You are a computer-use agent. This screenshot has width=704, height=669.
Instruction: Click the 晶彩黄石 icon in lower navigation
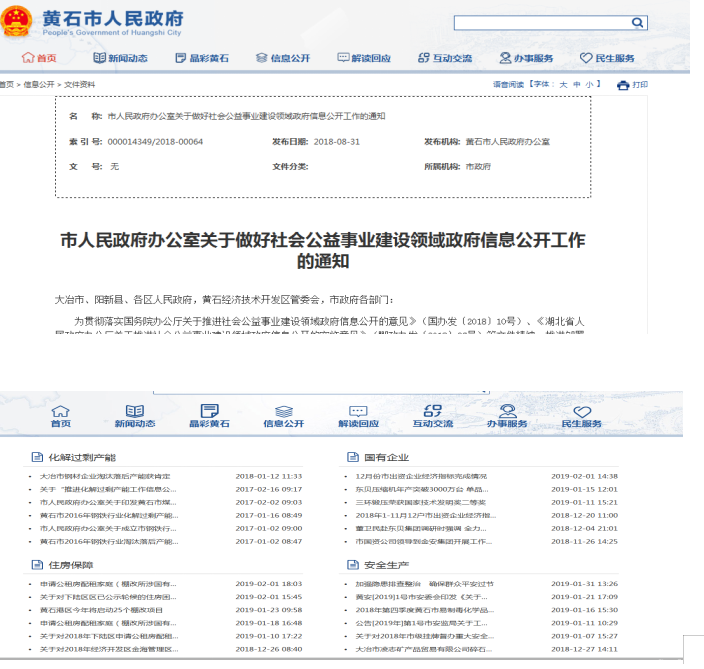[x=209, y=411]
